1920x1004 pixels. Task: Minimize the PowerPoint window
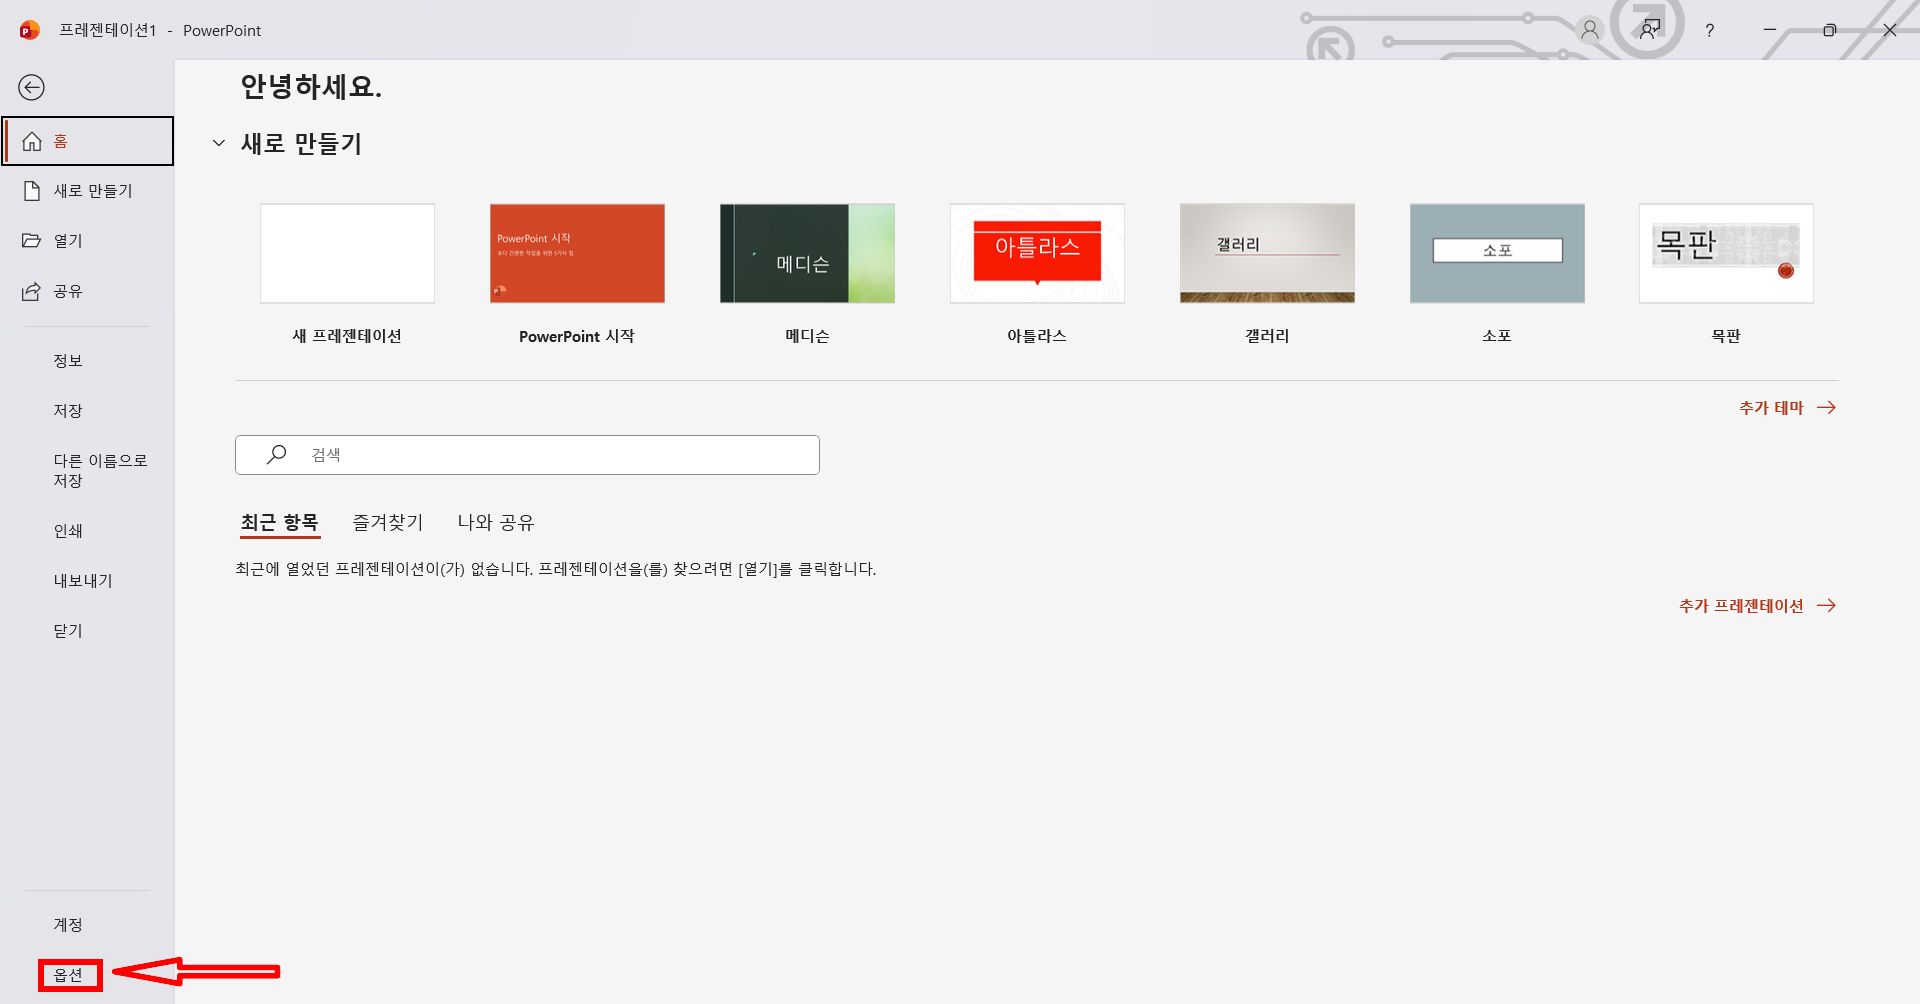point(1770,30)
